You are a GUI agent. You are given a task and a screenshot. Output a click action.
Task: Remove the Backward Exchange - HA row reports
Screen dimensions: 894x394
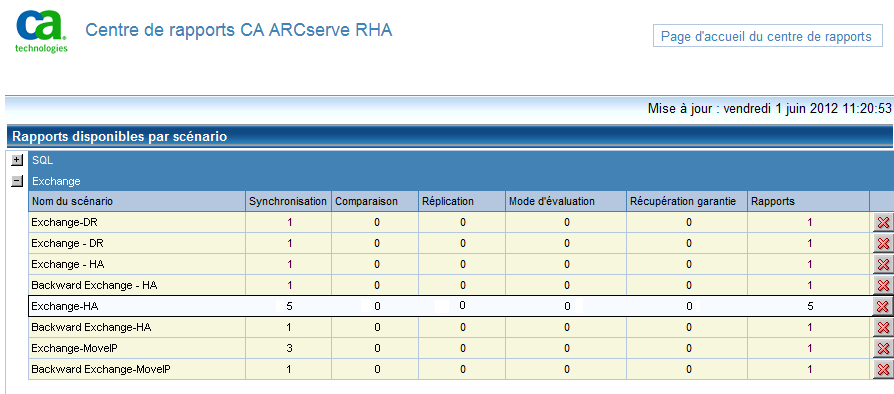coord(883,285)
